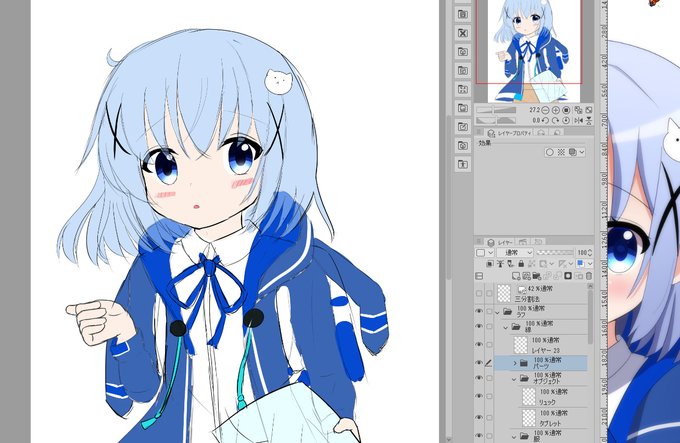The image size is (680, 443).
Task: Tick the select checkbox of リュック layer
Action: pyautogui.click(x=489, y=396)
